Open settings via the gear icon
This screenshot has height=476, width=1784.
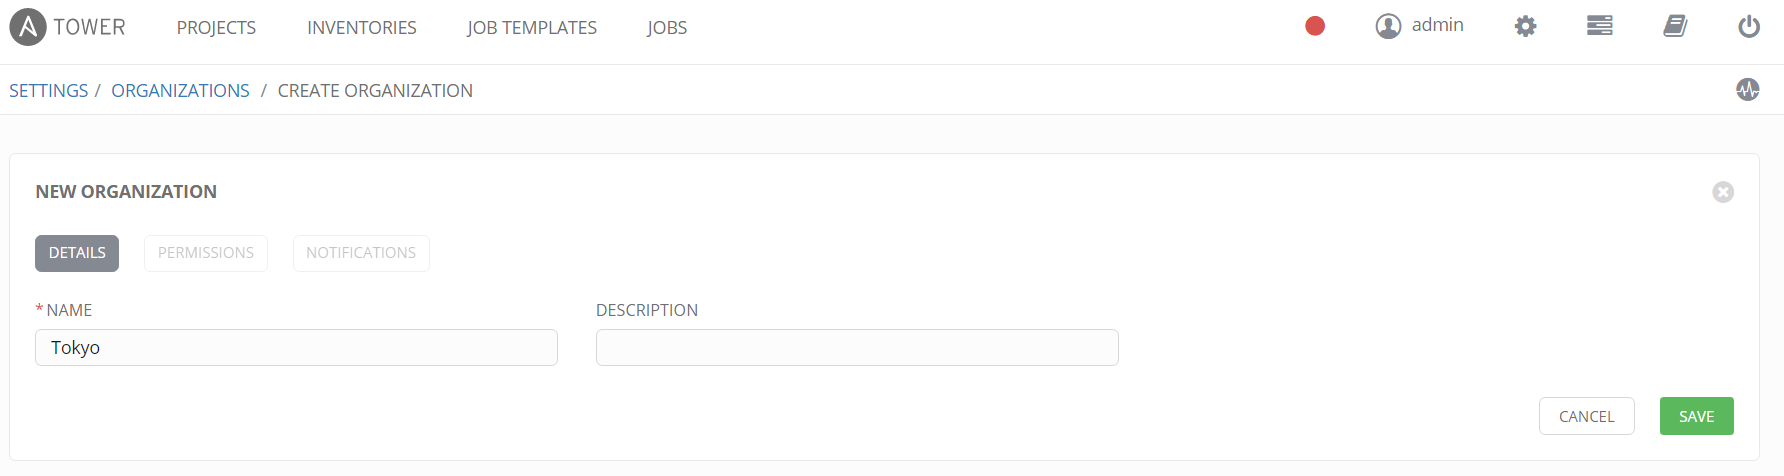click(1525, 26)
